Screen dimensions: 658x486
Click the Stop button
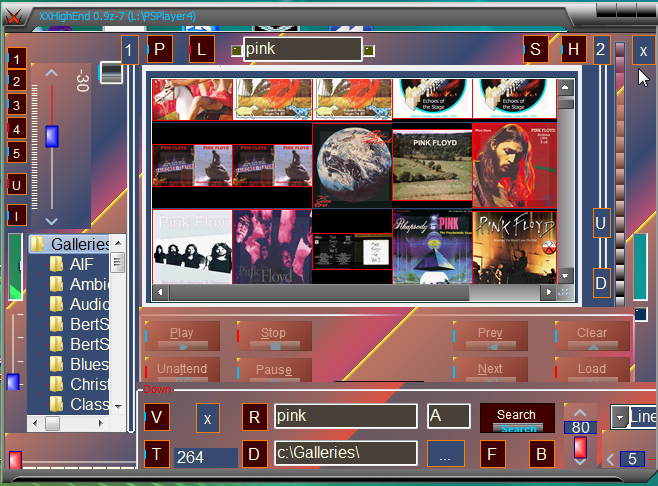pyautogui.click(x=274, y=336)
